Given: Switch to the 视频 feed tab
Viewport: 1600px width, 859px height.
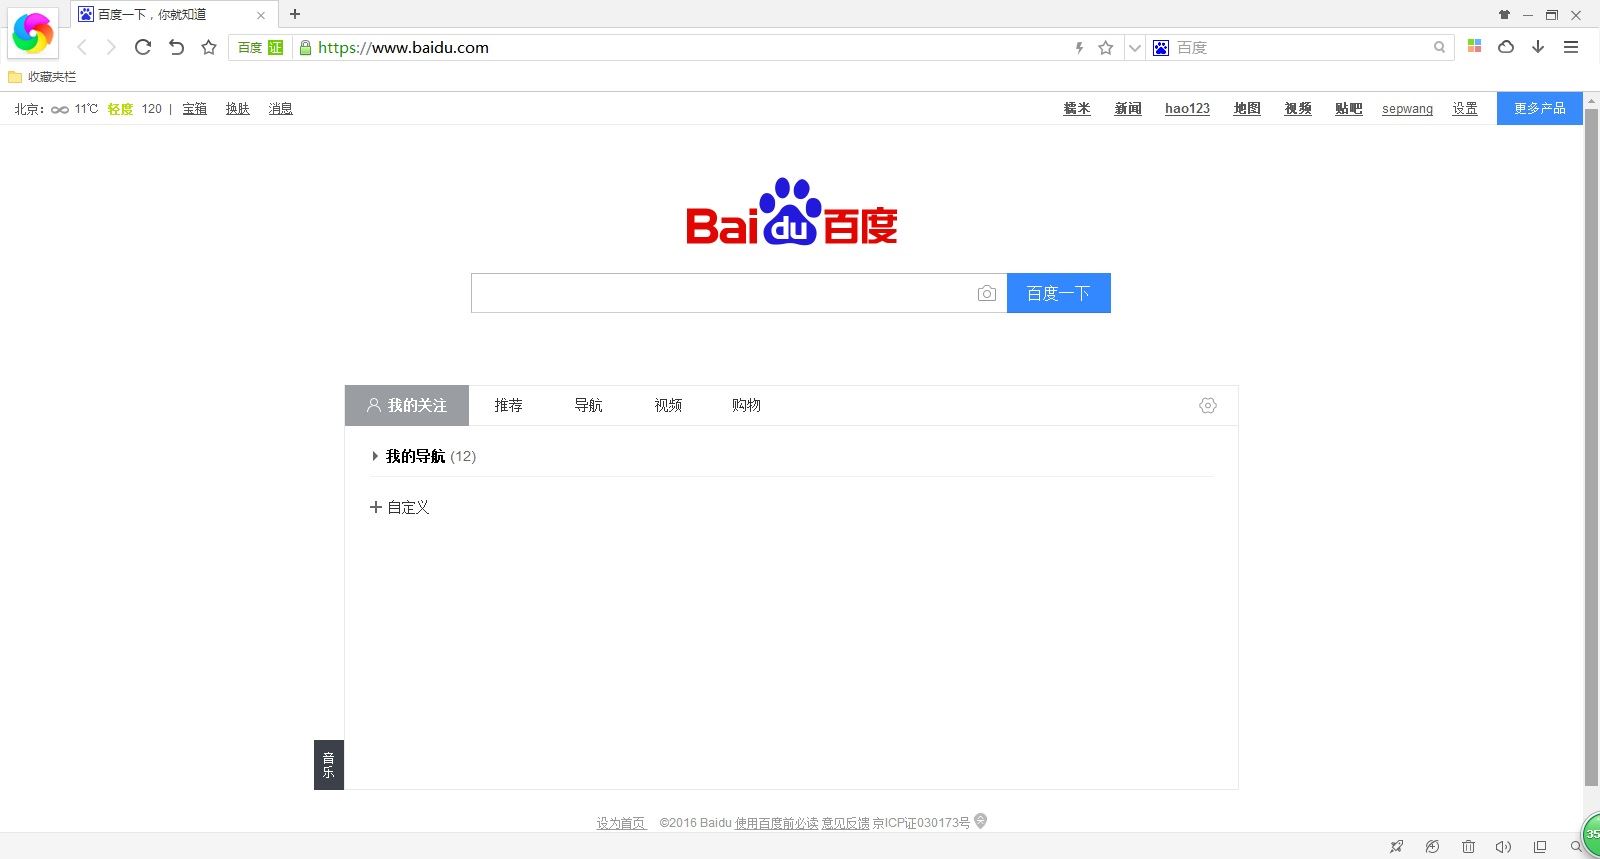Looking at the screenshot, I should pos(668,405).
